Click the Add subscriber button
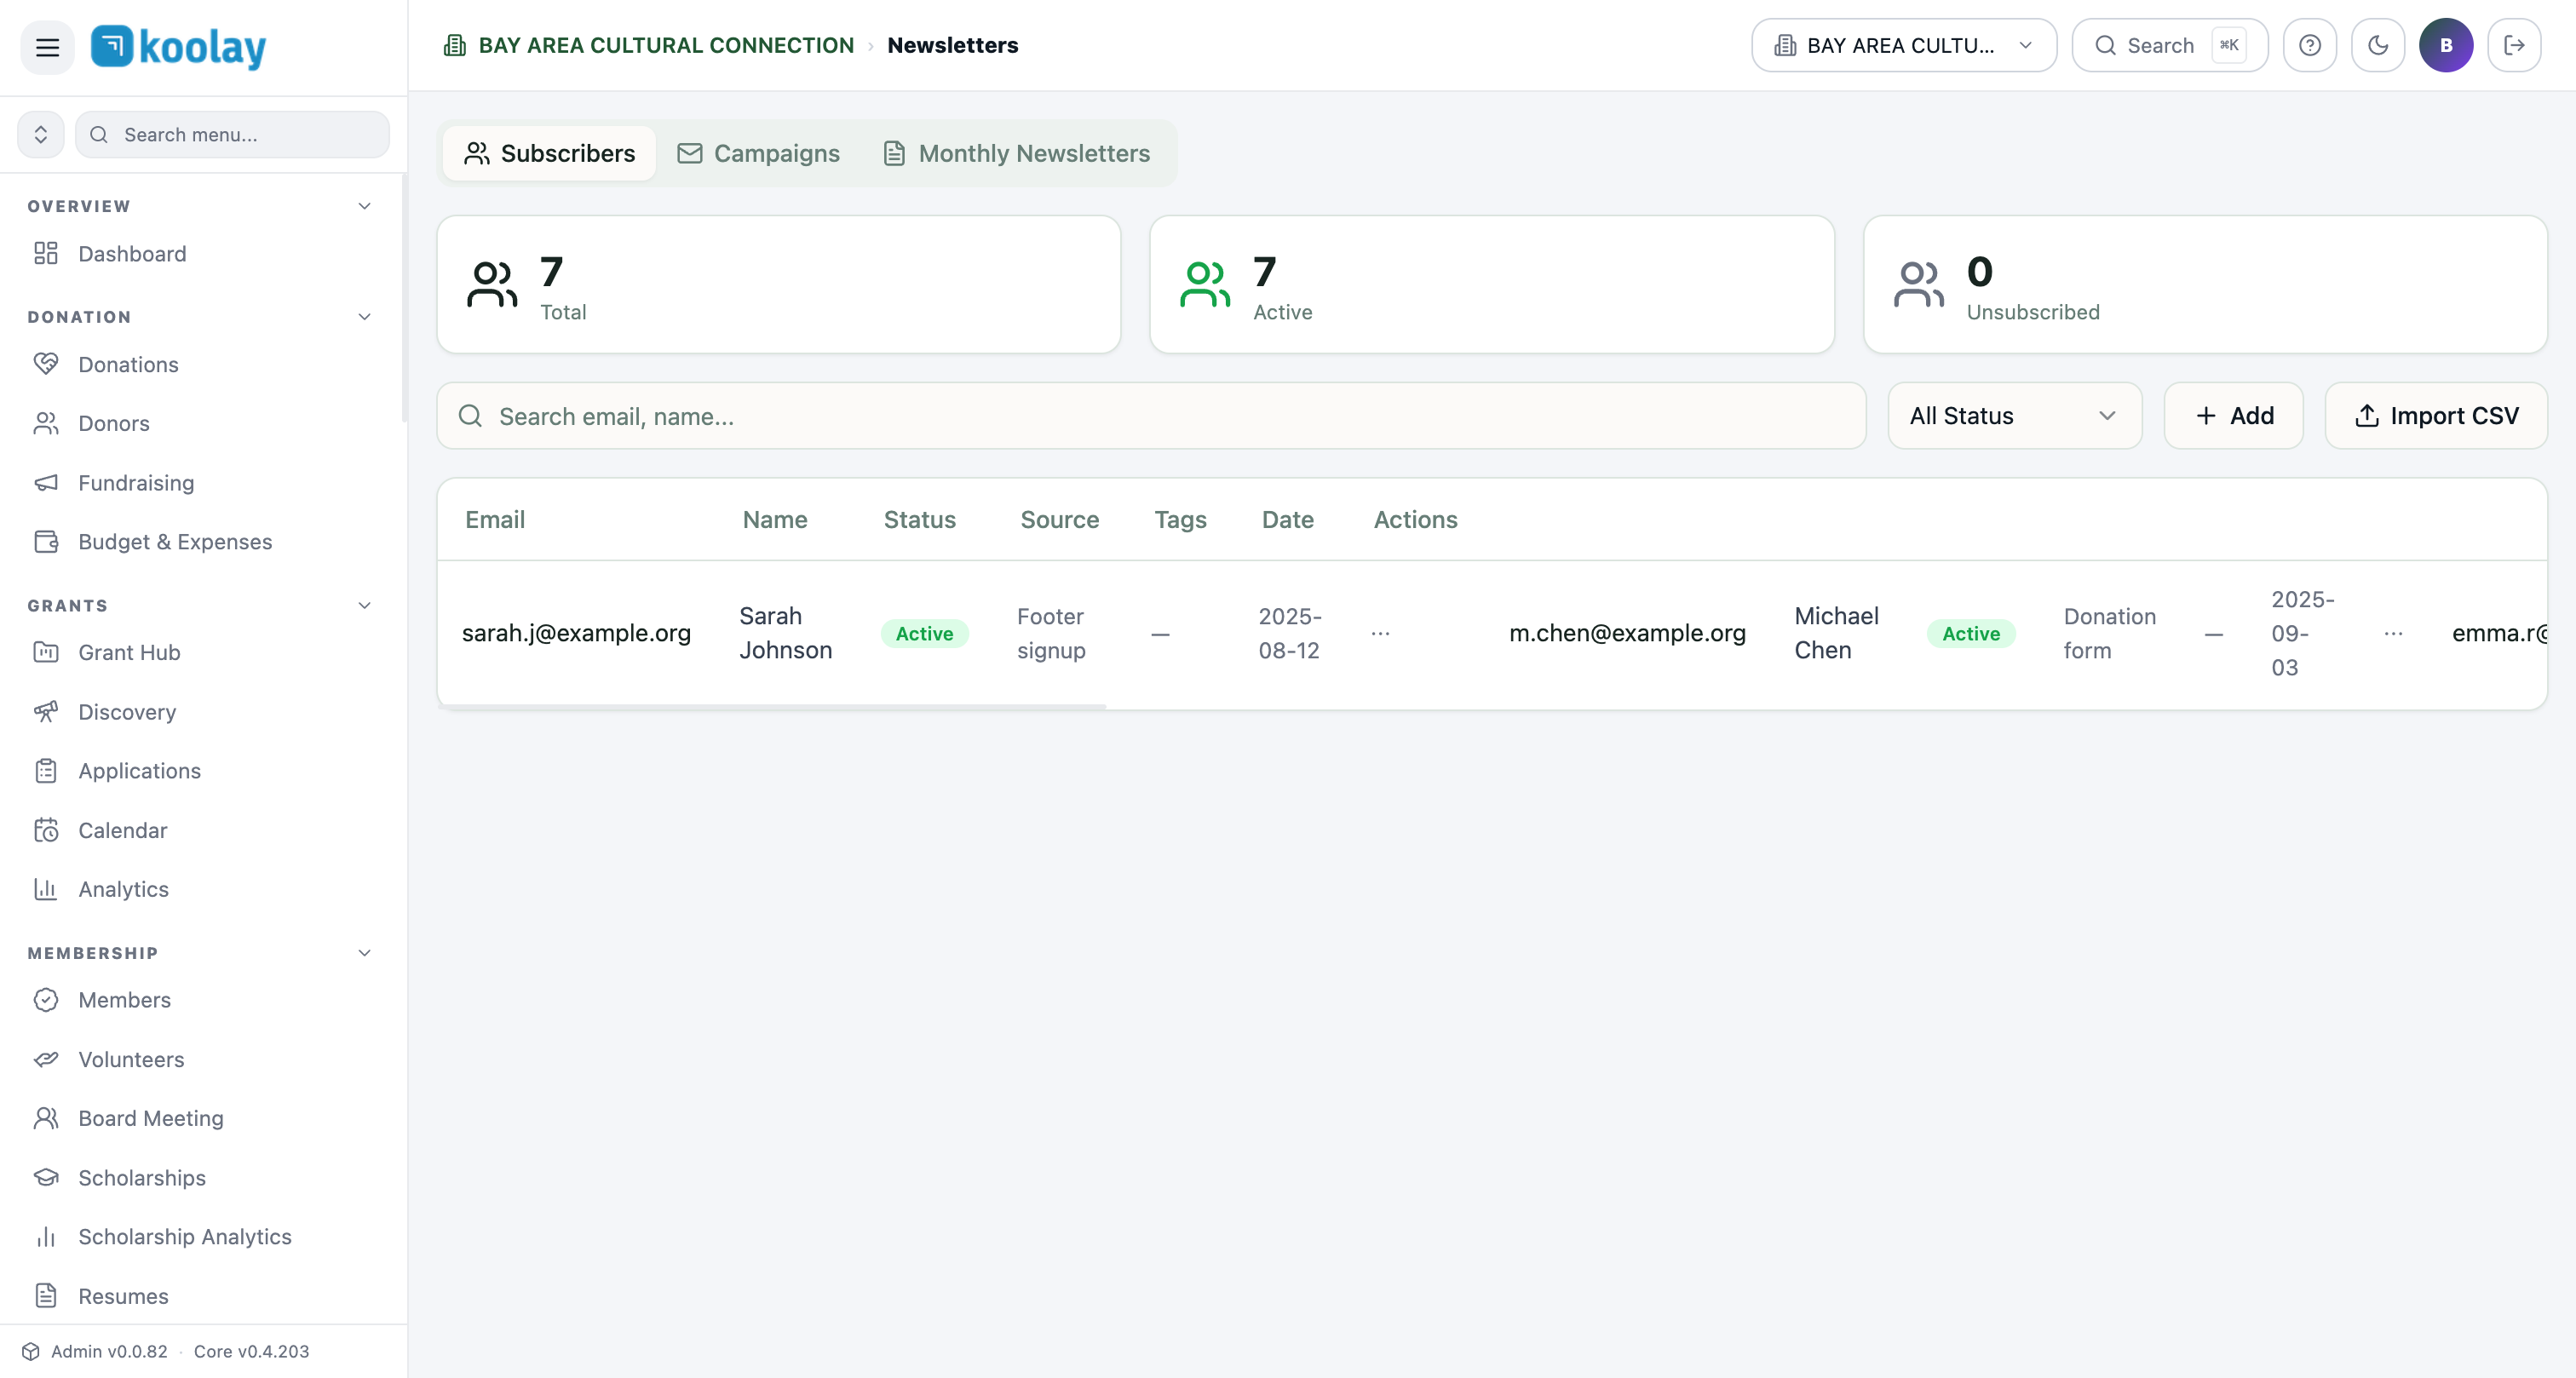This screenshot has width=2576, height=1378. pyautogui.click(x=2234, y=416)
